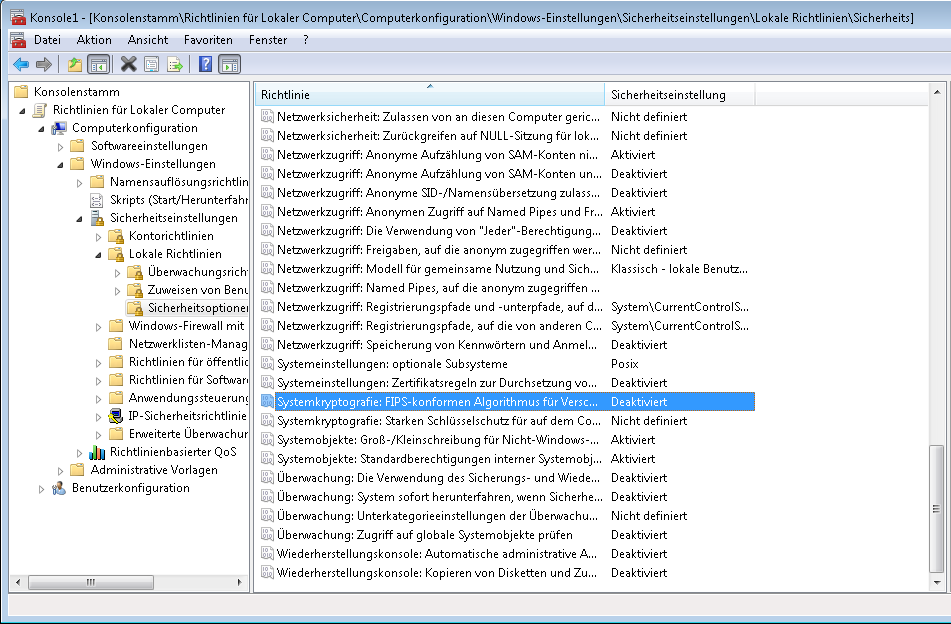
Task: Toggle the console tree show/hide button
Action: (98, 64)
